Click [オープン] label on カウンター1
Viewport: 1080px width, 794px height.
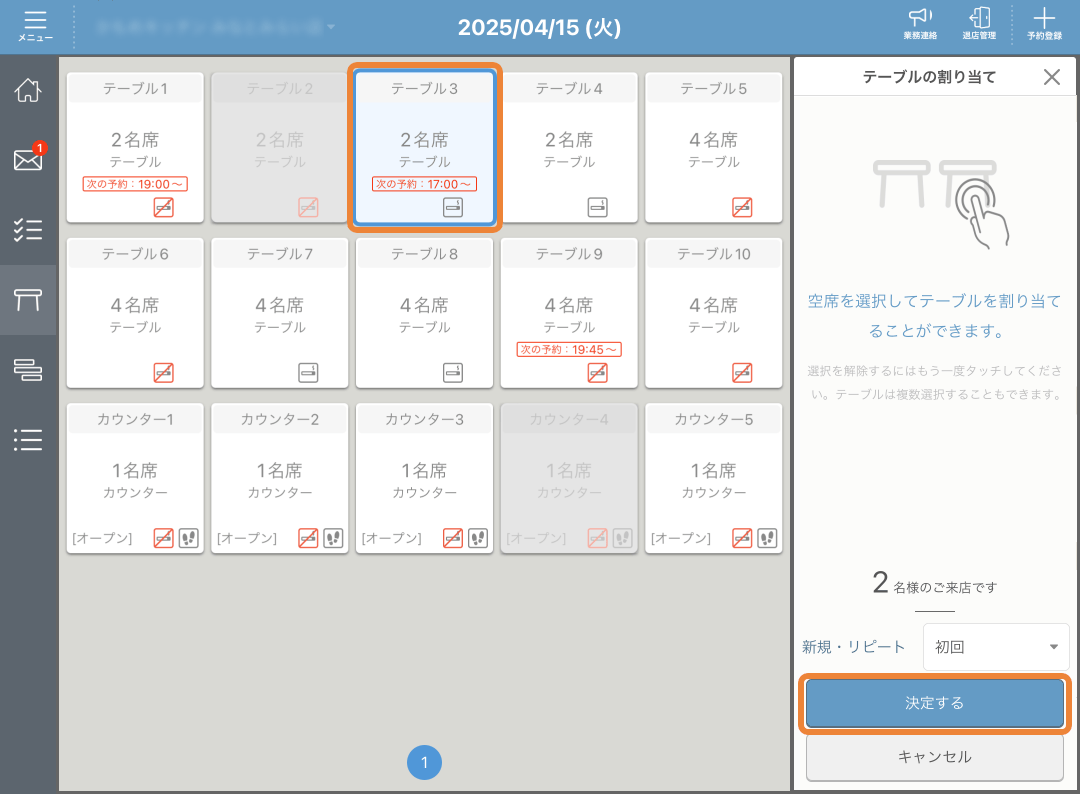(x=102, y=539)
